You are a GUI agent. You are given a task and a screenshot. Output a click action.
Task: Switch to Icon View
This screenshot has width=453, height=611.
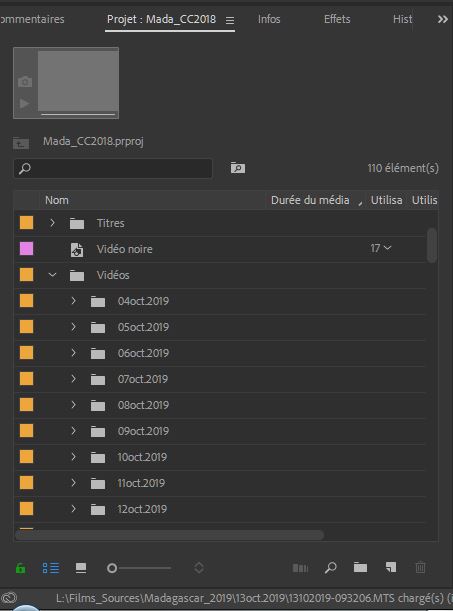pyautogui.click(x=81, y=568)
